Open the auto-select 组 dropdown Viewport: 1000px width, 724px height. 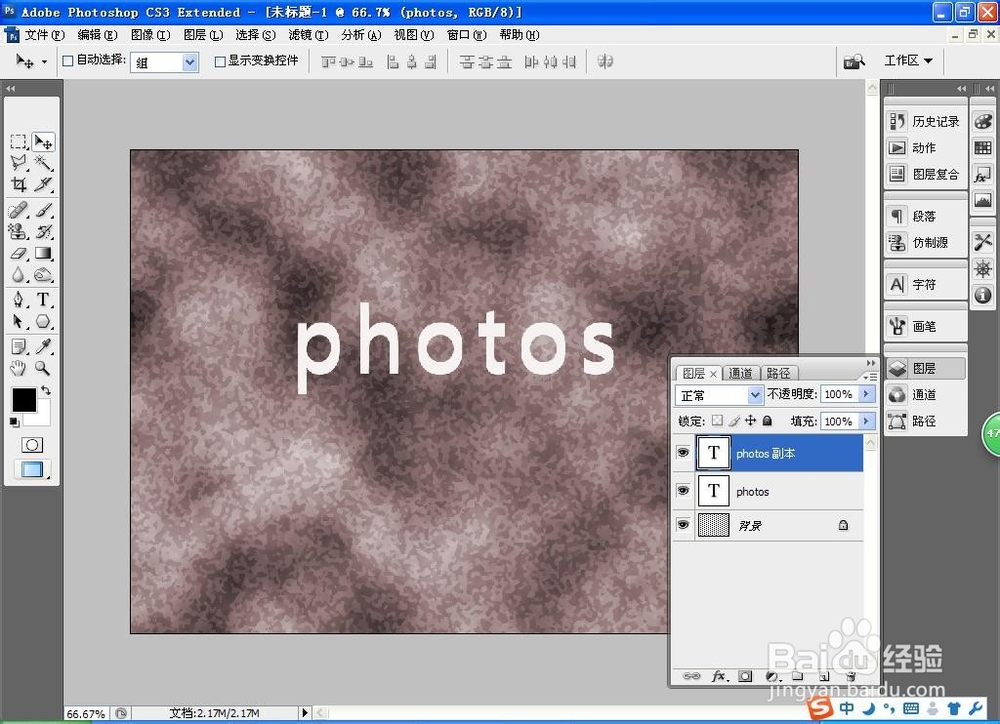tap(189, 62)
